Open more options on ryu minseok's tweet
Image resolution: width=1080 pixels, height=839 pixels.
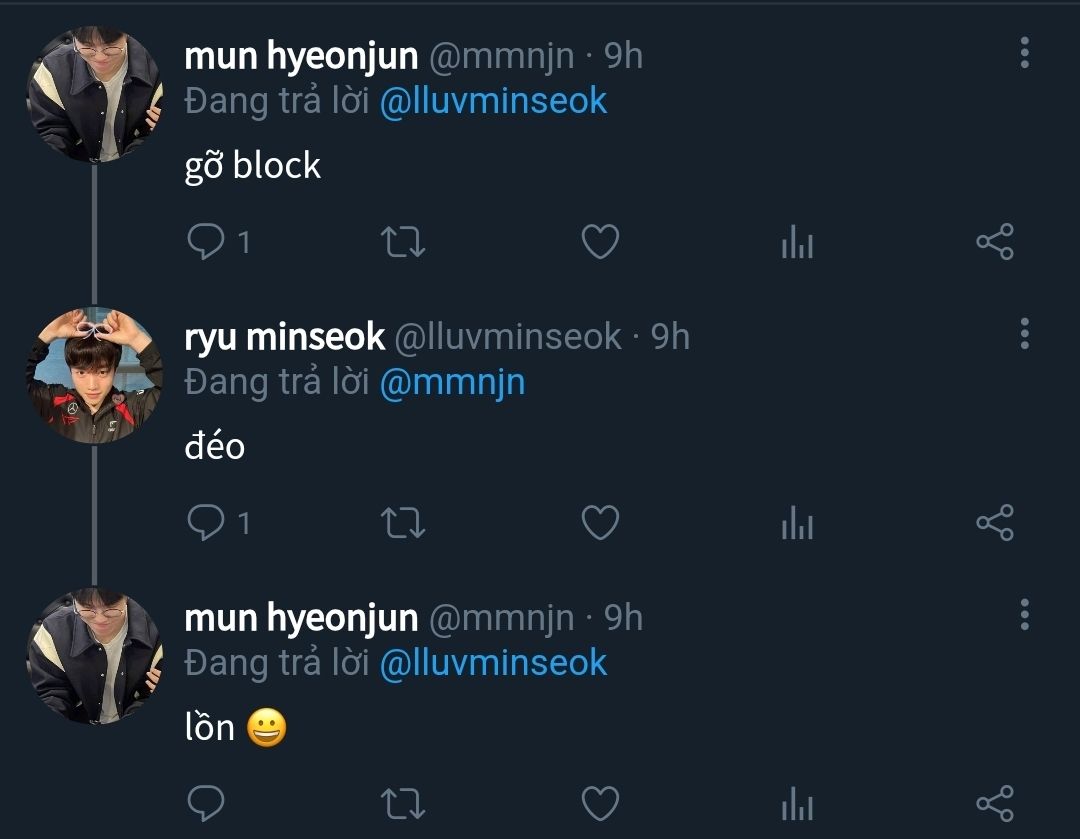1024,334
